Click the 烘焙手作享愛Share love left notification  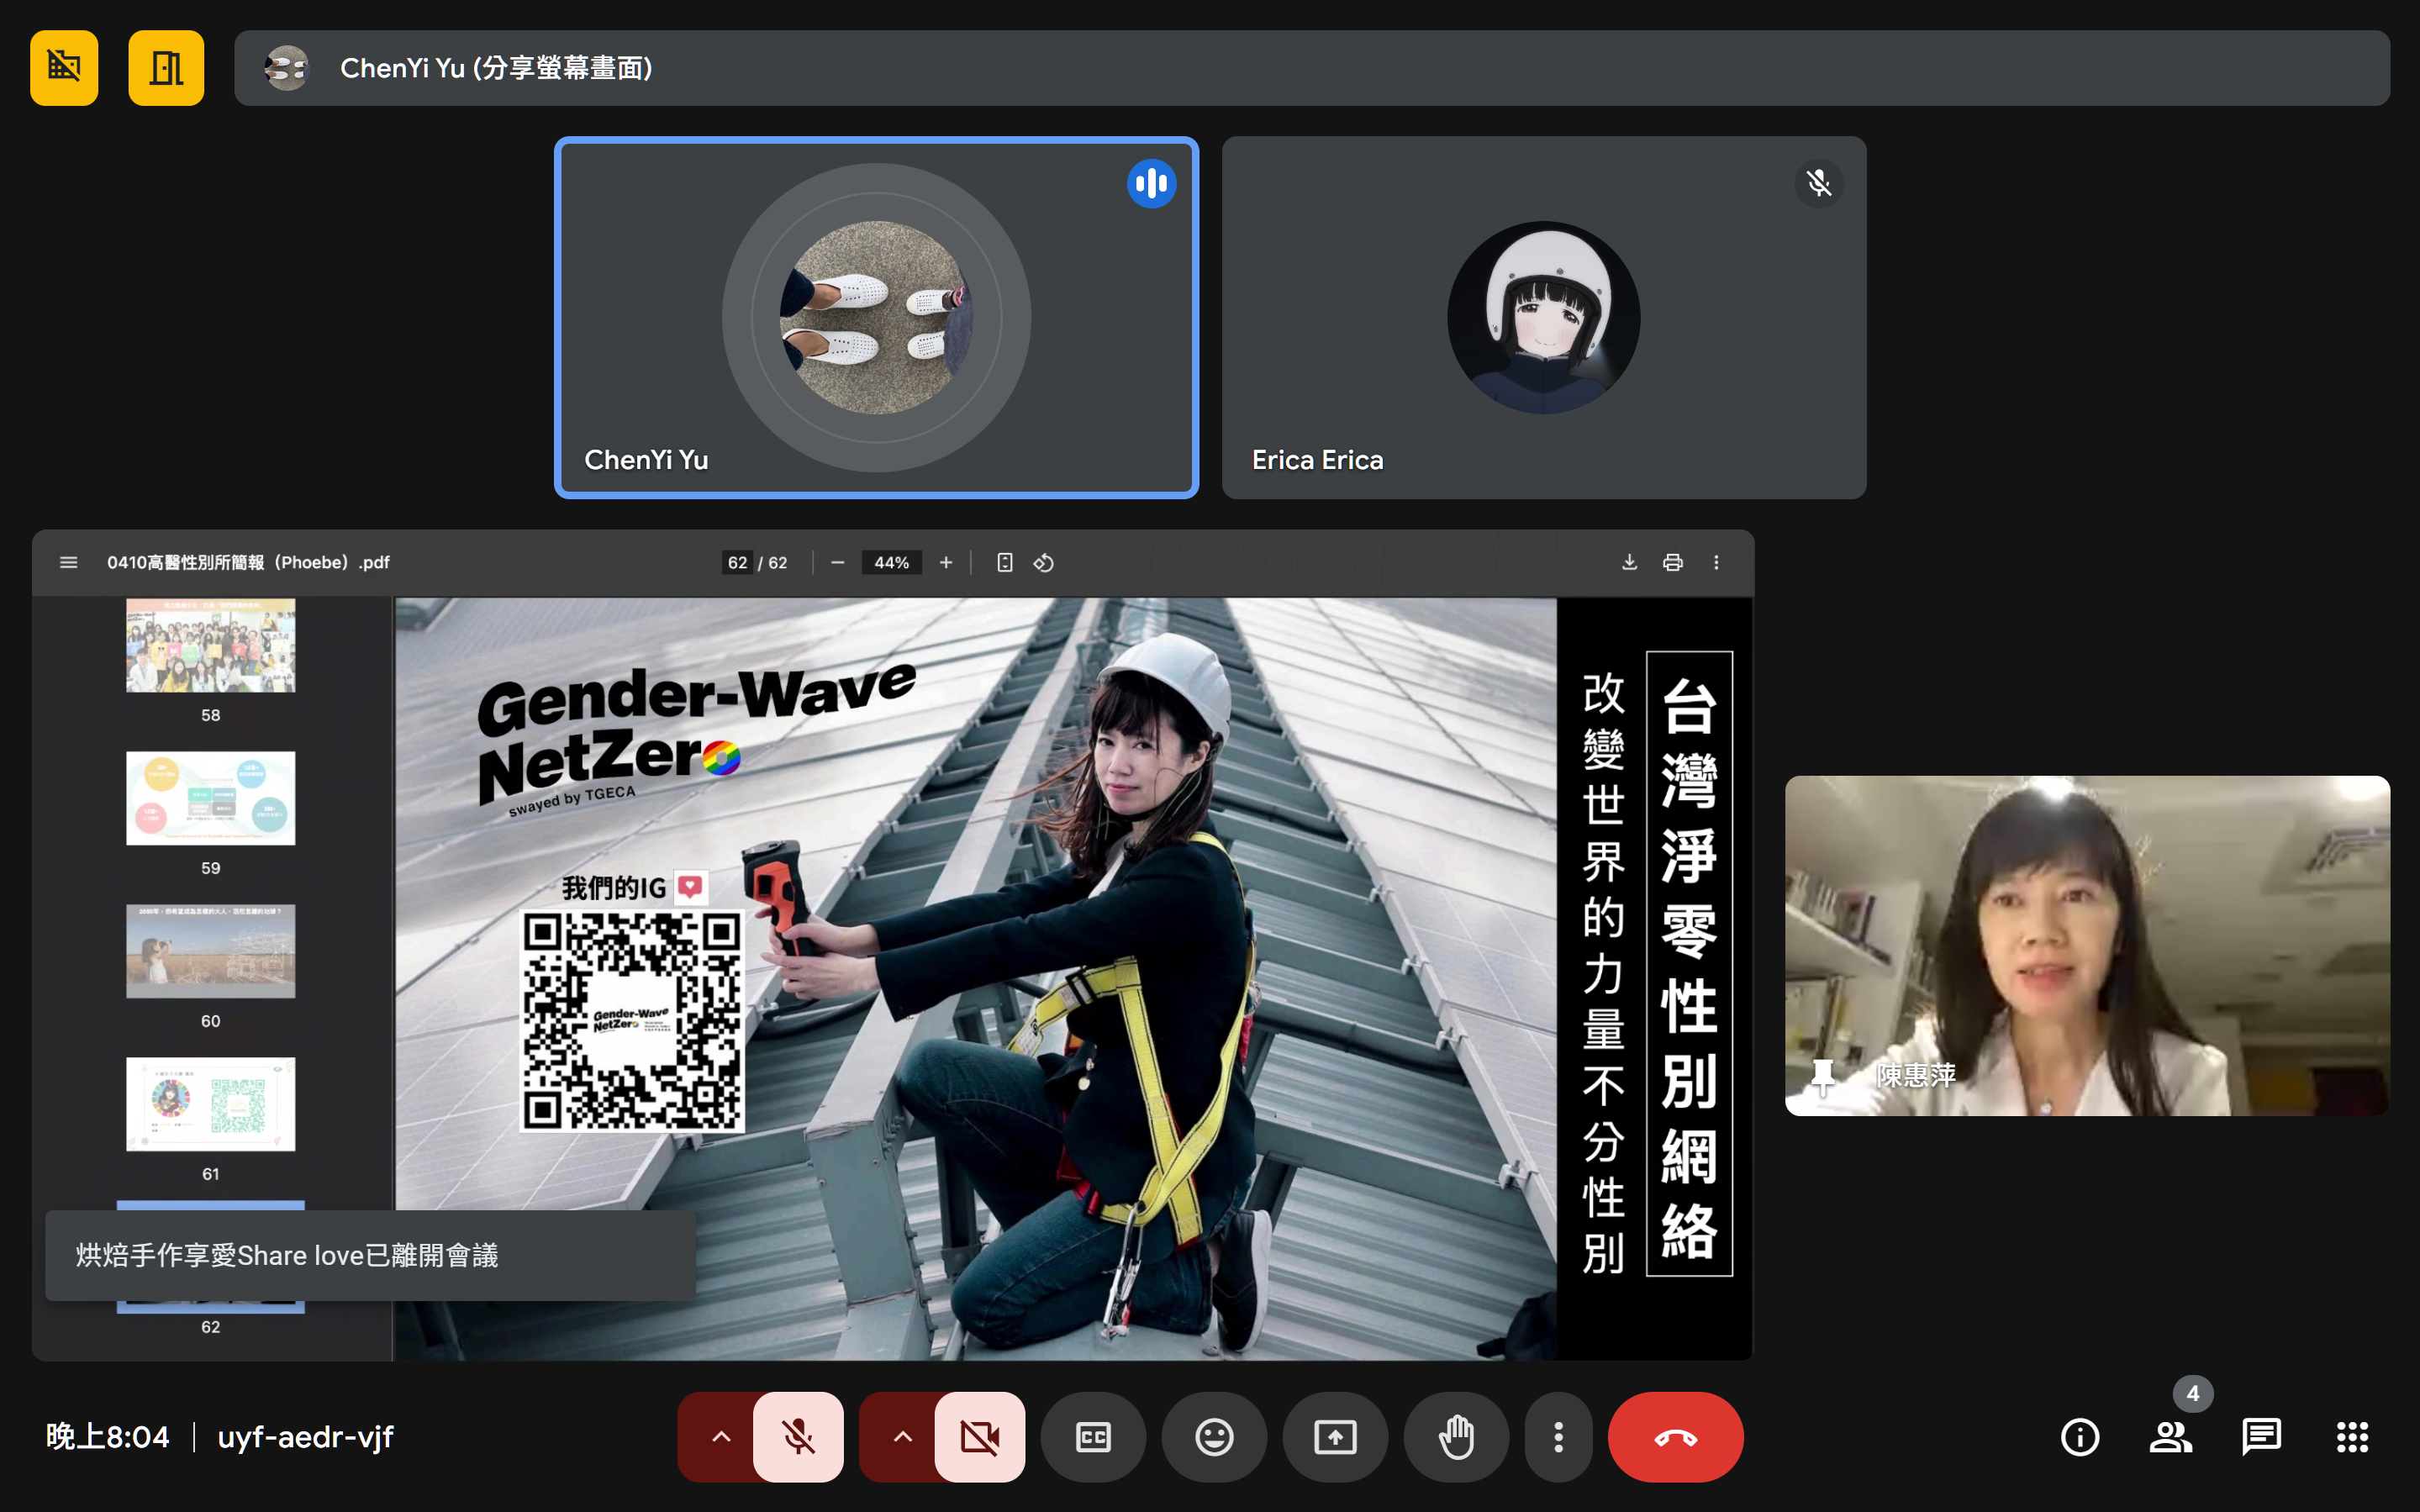click(x=370, y=1255)
